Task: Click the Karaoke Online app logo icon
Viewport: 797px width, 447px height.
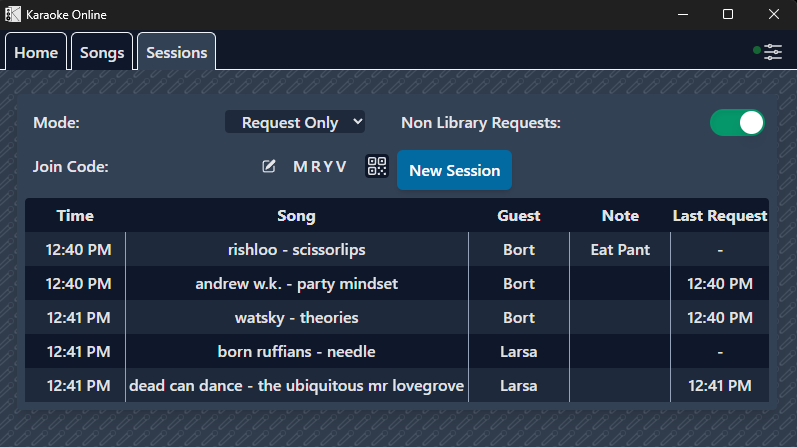Action: pos(13,14)
